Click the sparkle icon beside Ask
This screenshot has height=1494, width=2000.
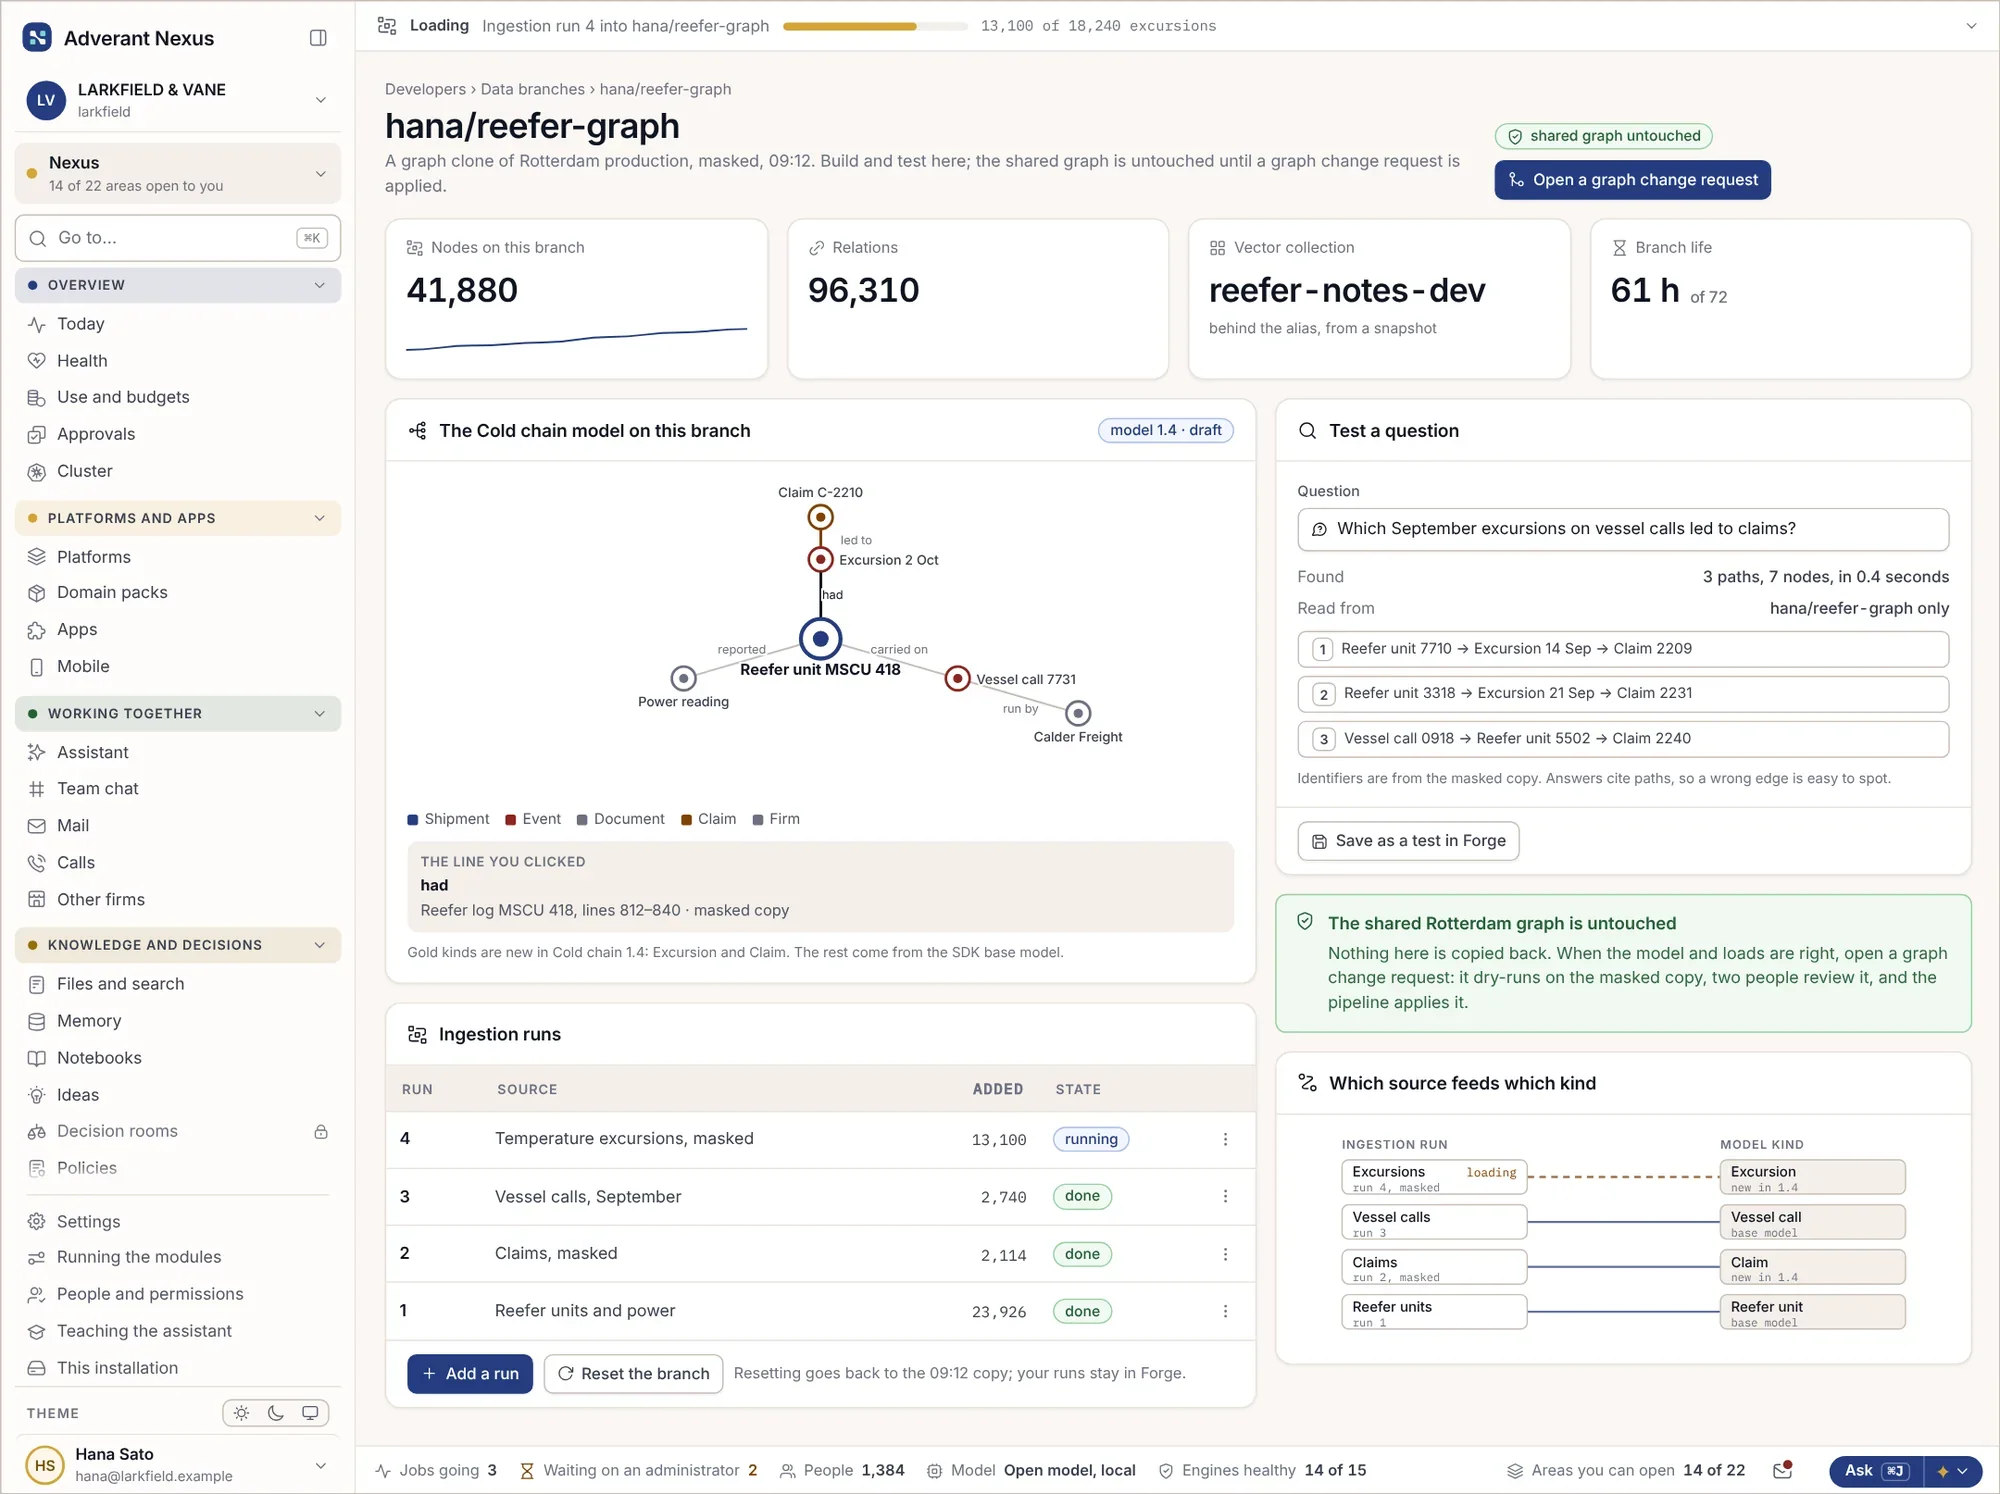[1943, 1471]
